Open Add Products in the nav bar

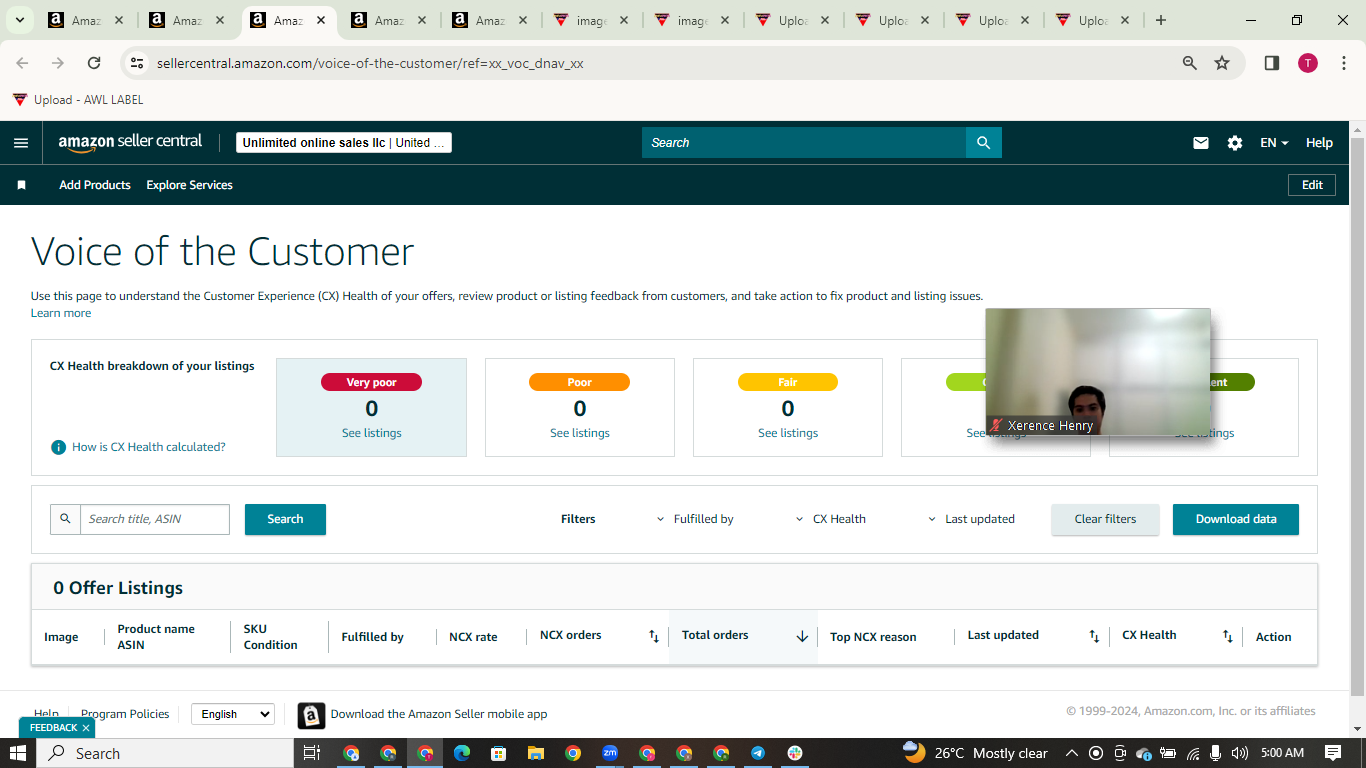pyautogui.click(x=95, y=185)
